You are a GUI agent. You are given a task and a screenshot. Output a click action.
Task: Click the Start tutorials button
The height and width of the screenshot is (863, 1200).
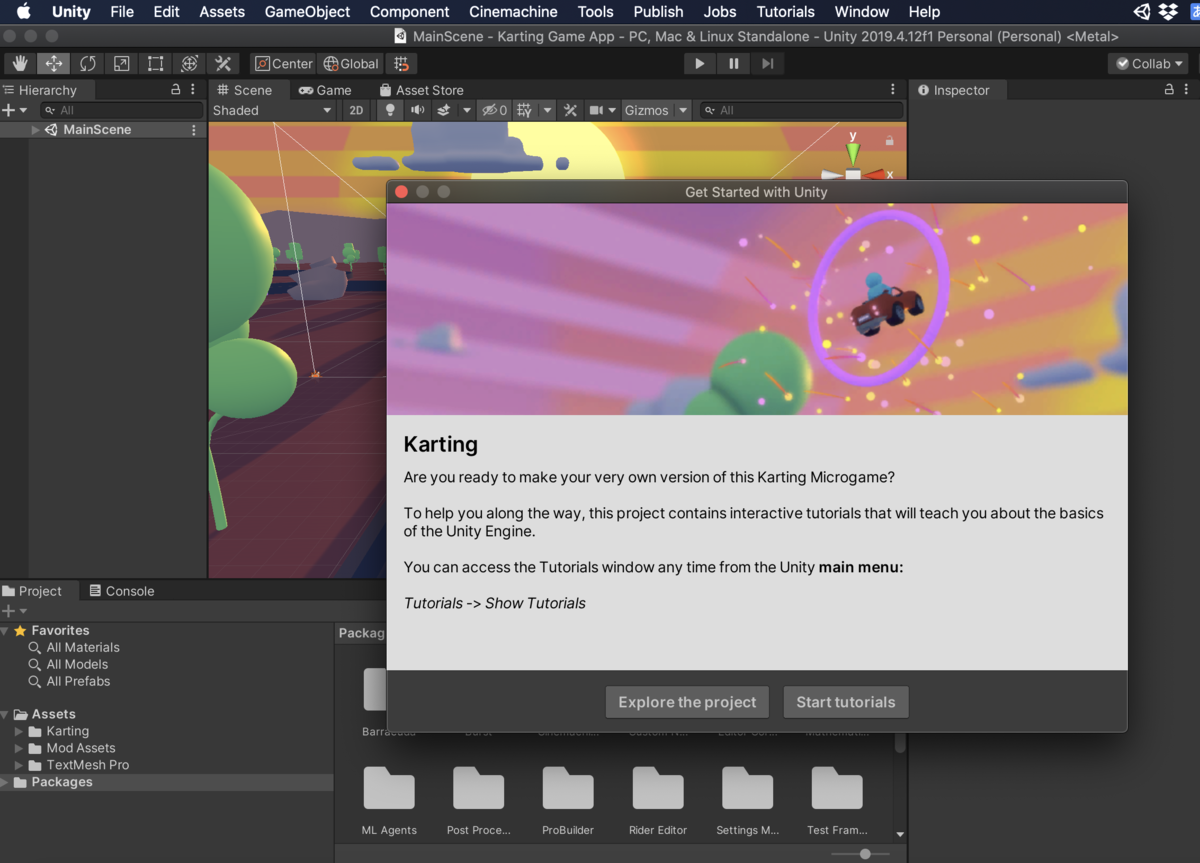tap(846, 702)
